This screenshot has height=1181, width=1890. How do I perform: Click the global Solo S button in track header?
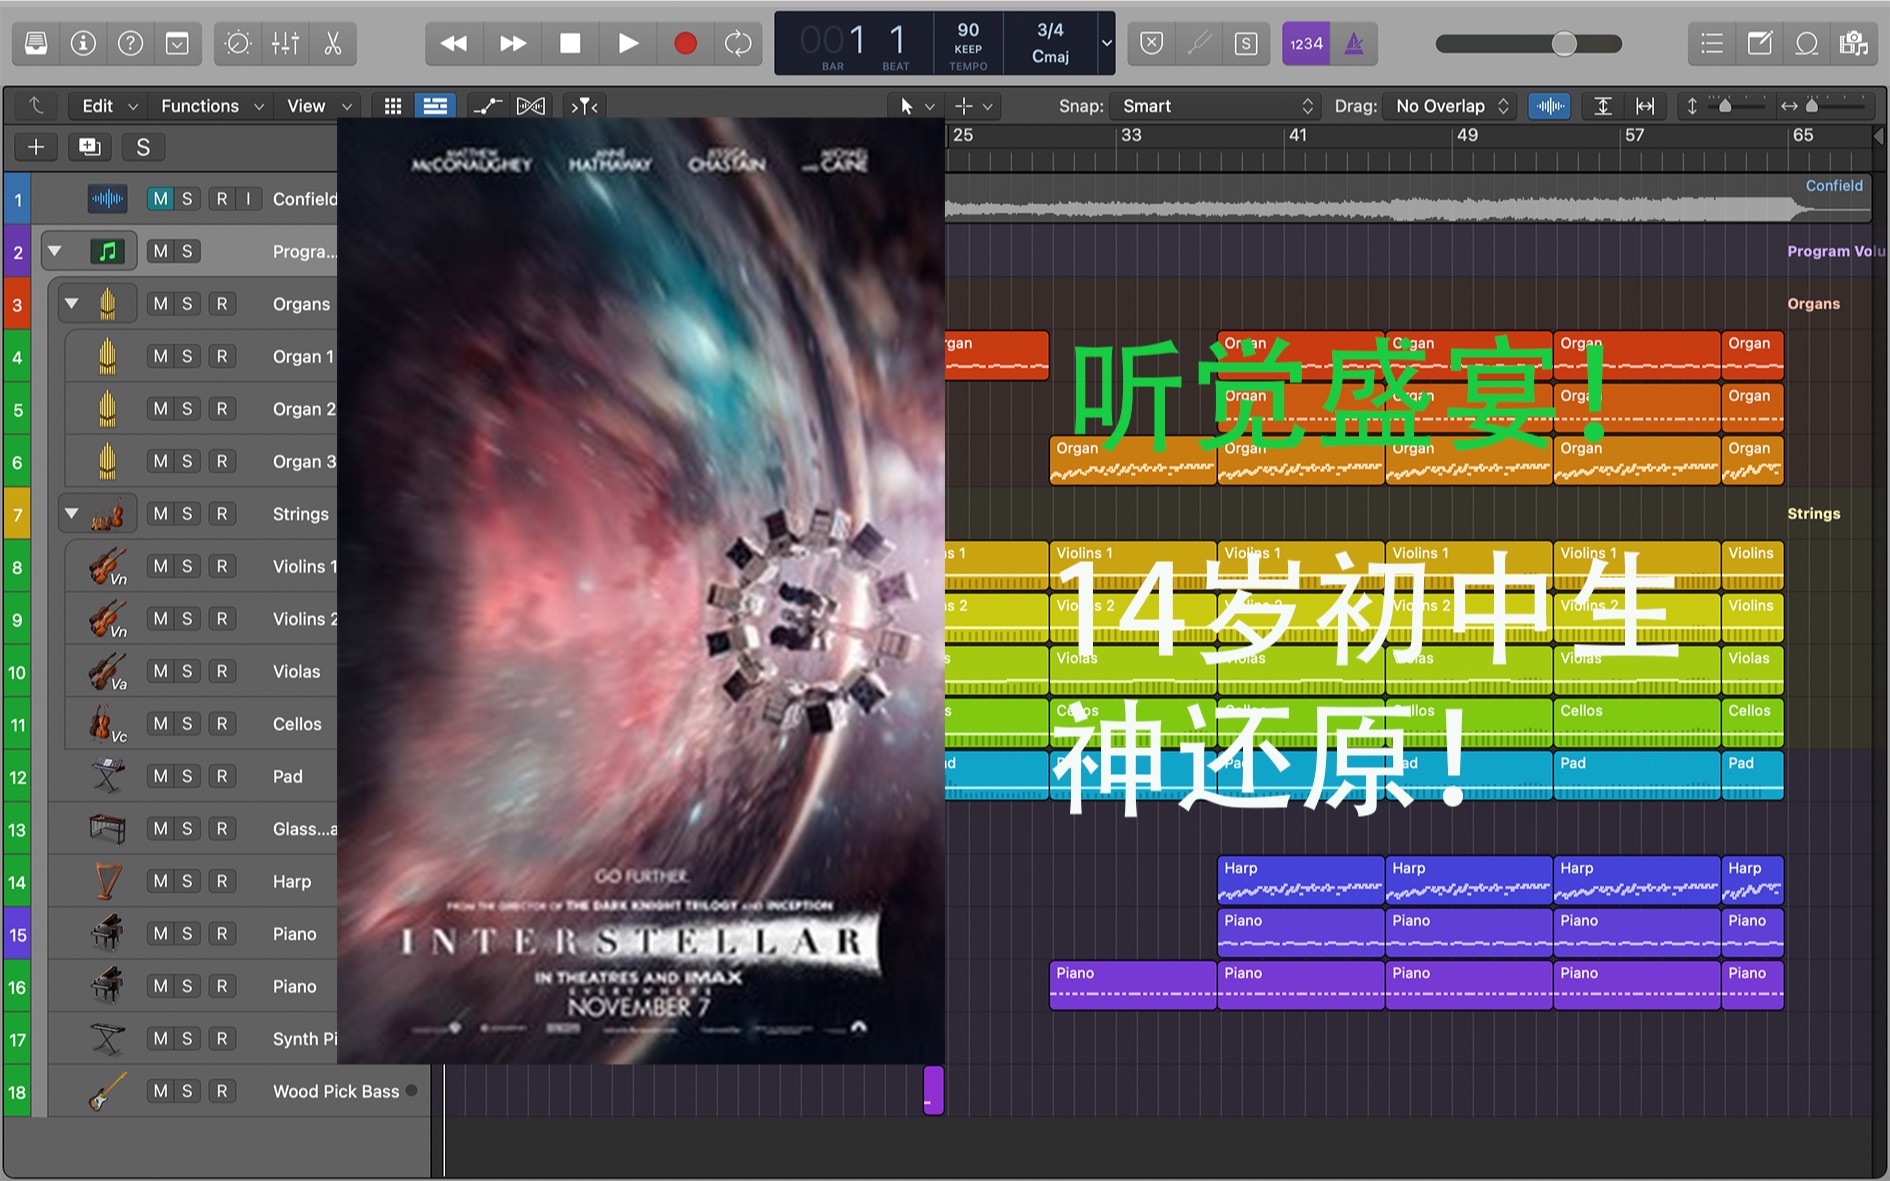[x=143, y=147]
